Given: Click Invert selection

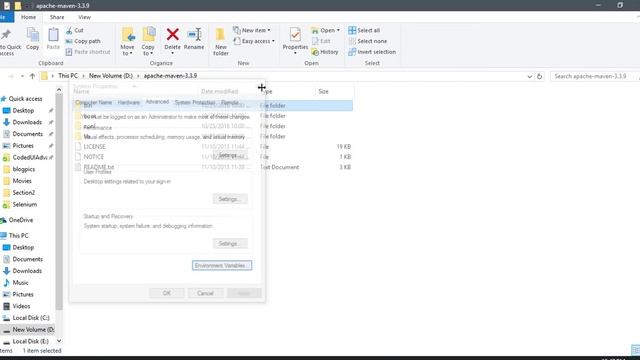Looking at the screenshot, I should tap(372, 52).
